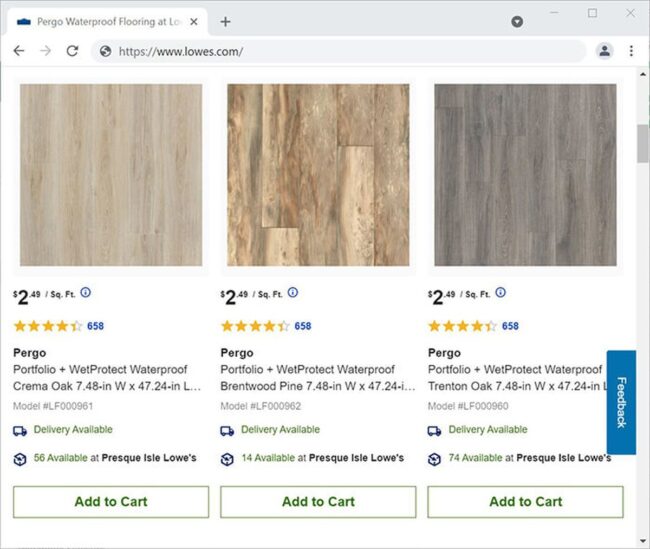Click the scrollbar up arrow
The width and height of the screenshot is (650, 549).
[x=643, y=74]
